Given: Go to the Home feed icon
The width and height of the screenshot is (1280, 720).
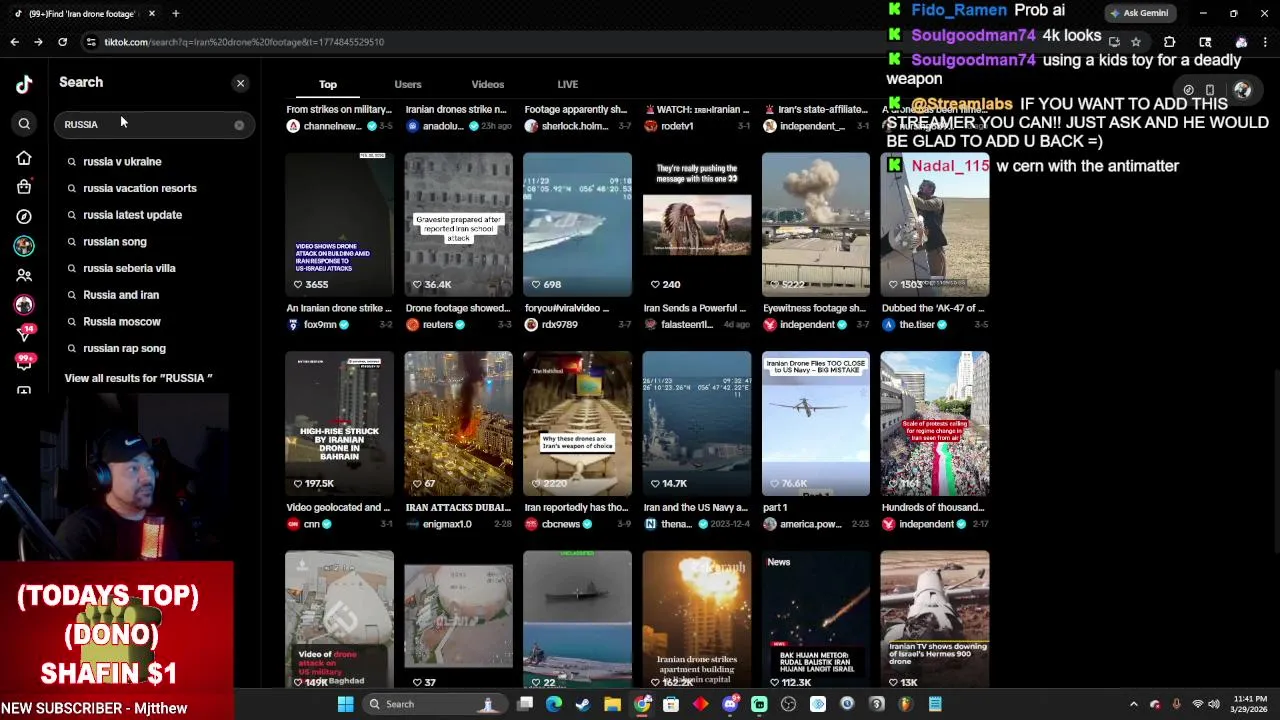Looking at the screenshot, I should [24, 158].
